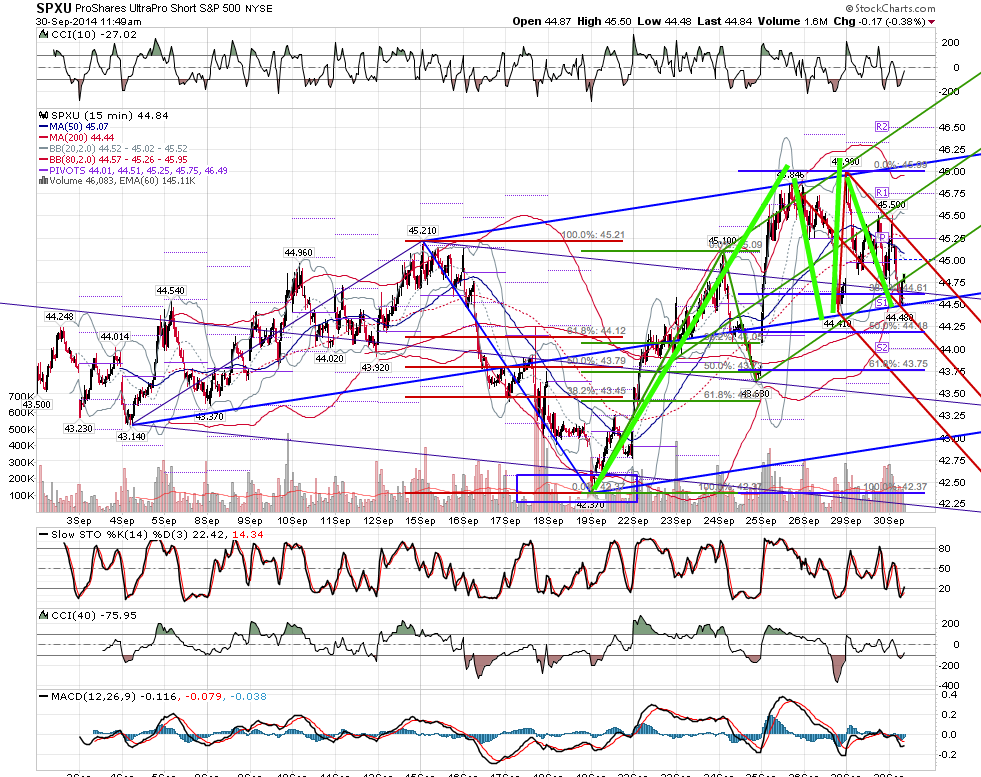Click the PIVOTS legend entry
The height and width of the screenshot is (777, 981).
pos(133,171)
